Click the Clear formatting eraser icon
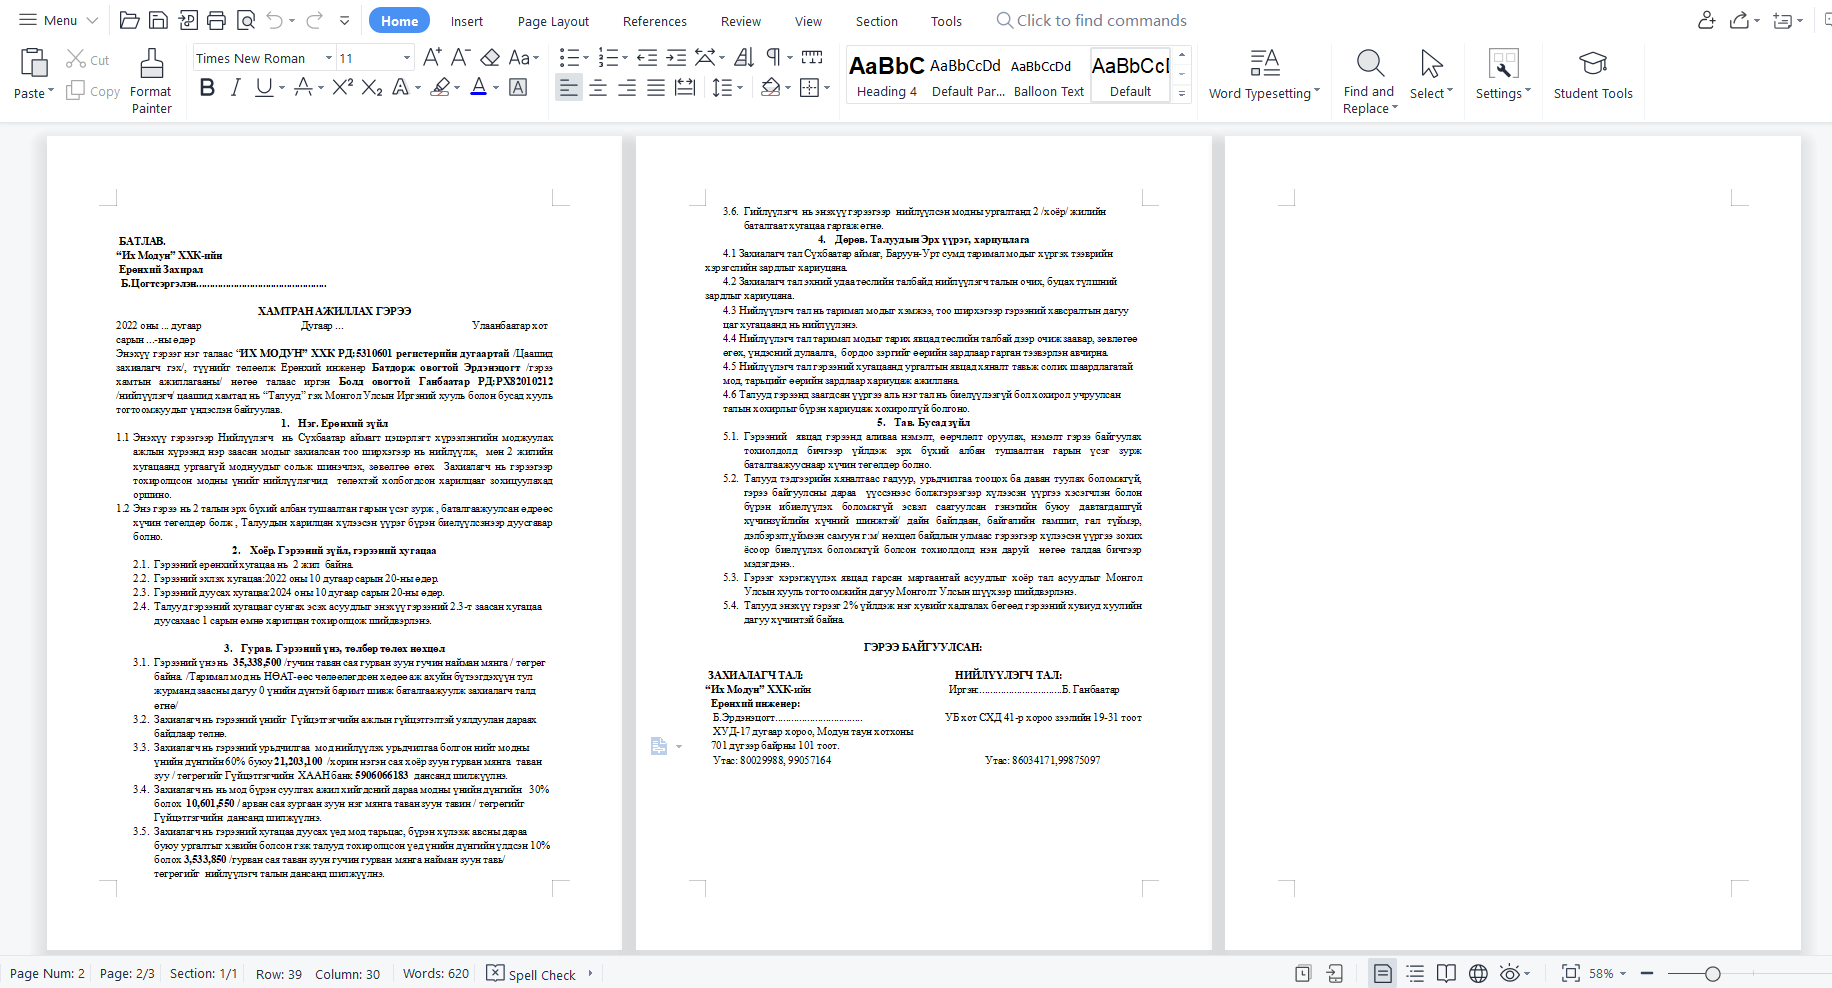Viewport: 1832px width, 988px height. pyautogui.click(x=490, y=57)
